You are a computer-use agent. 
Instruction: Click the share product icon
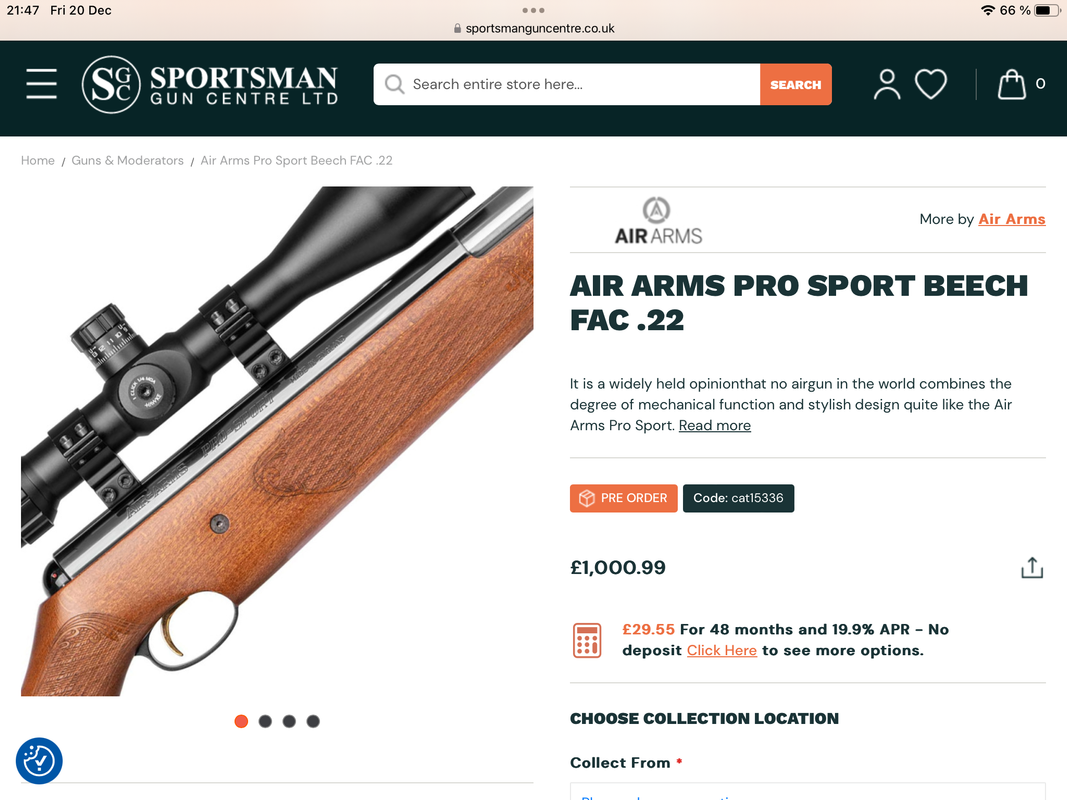pyautogui.click(x=1032, y=568)
